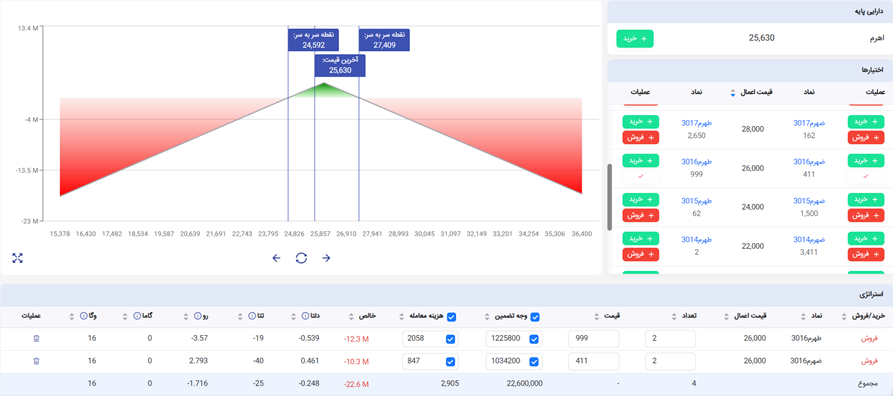The width and height of the screenshot is (893, 396).
Task: Click خرید button for اهرم asset
Action: [635, 39]
